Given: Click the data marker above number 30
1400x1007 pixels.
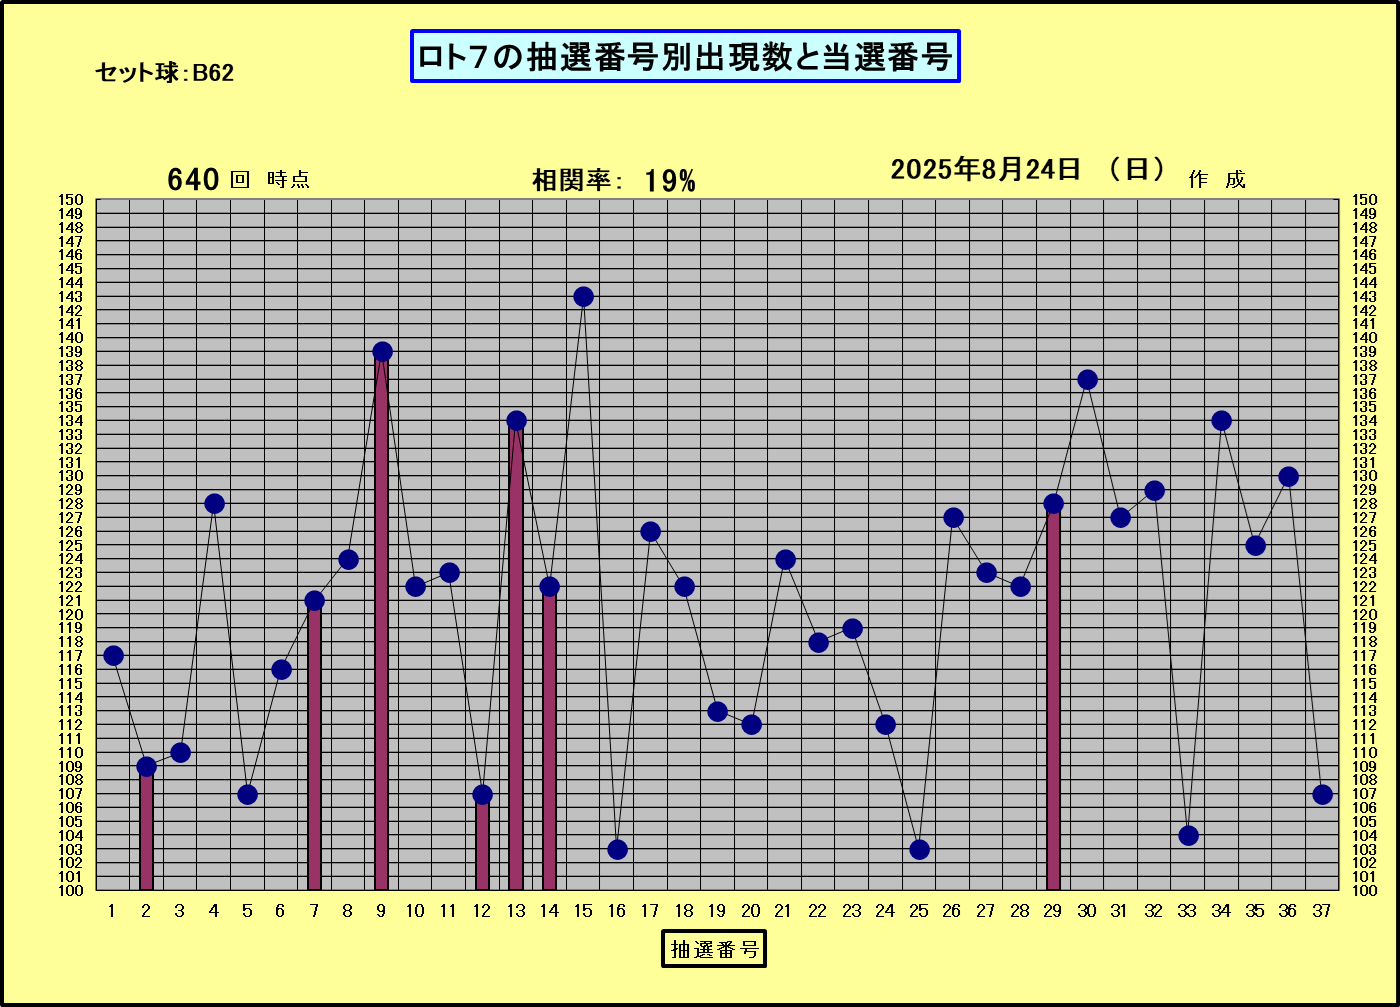Looking at the screenshot, I should tap(1087, 380).
